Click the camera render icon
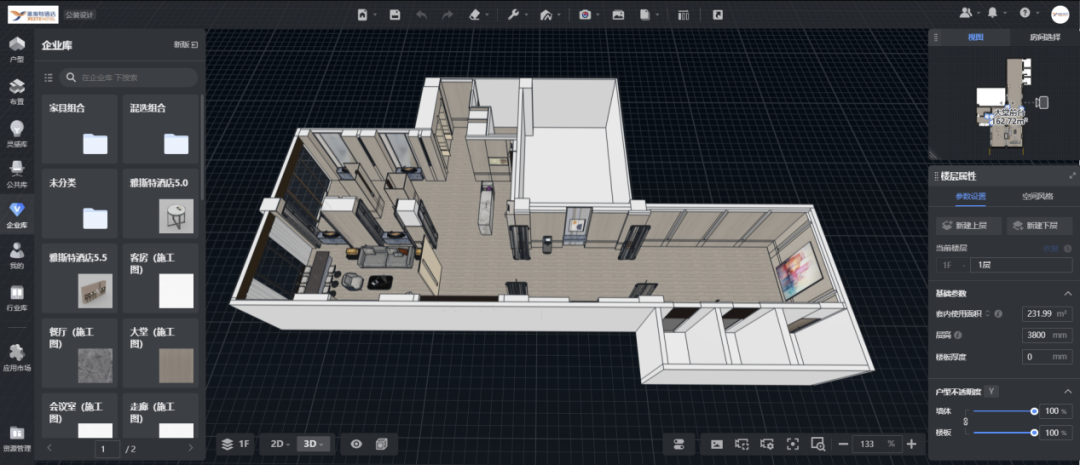 pyautogui.click(x=585, y=15)
